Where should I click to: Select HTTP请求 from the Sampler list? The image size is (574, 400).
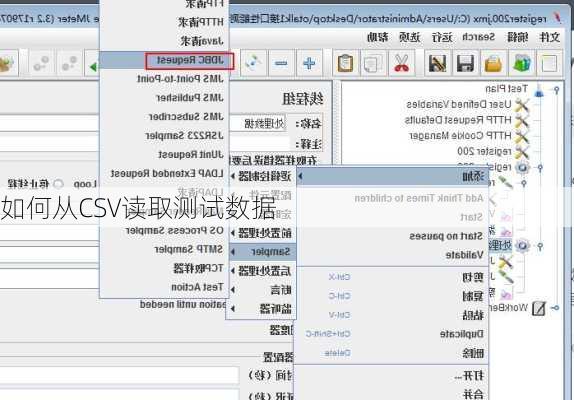(164, 22)
